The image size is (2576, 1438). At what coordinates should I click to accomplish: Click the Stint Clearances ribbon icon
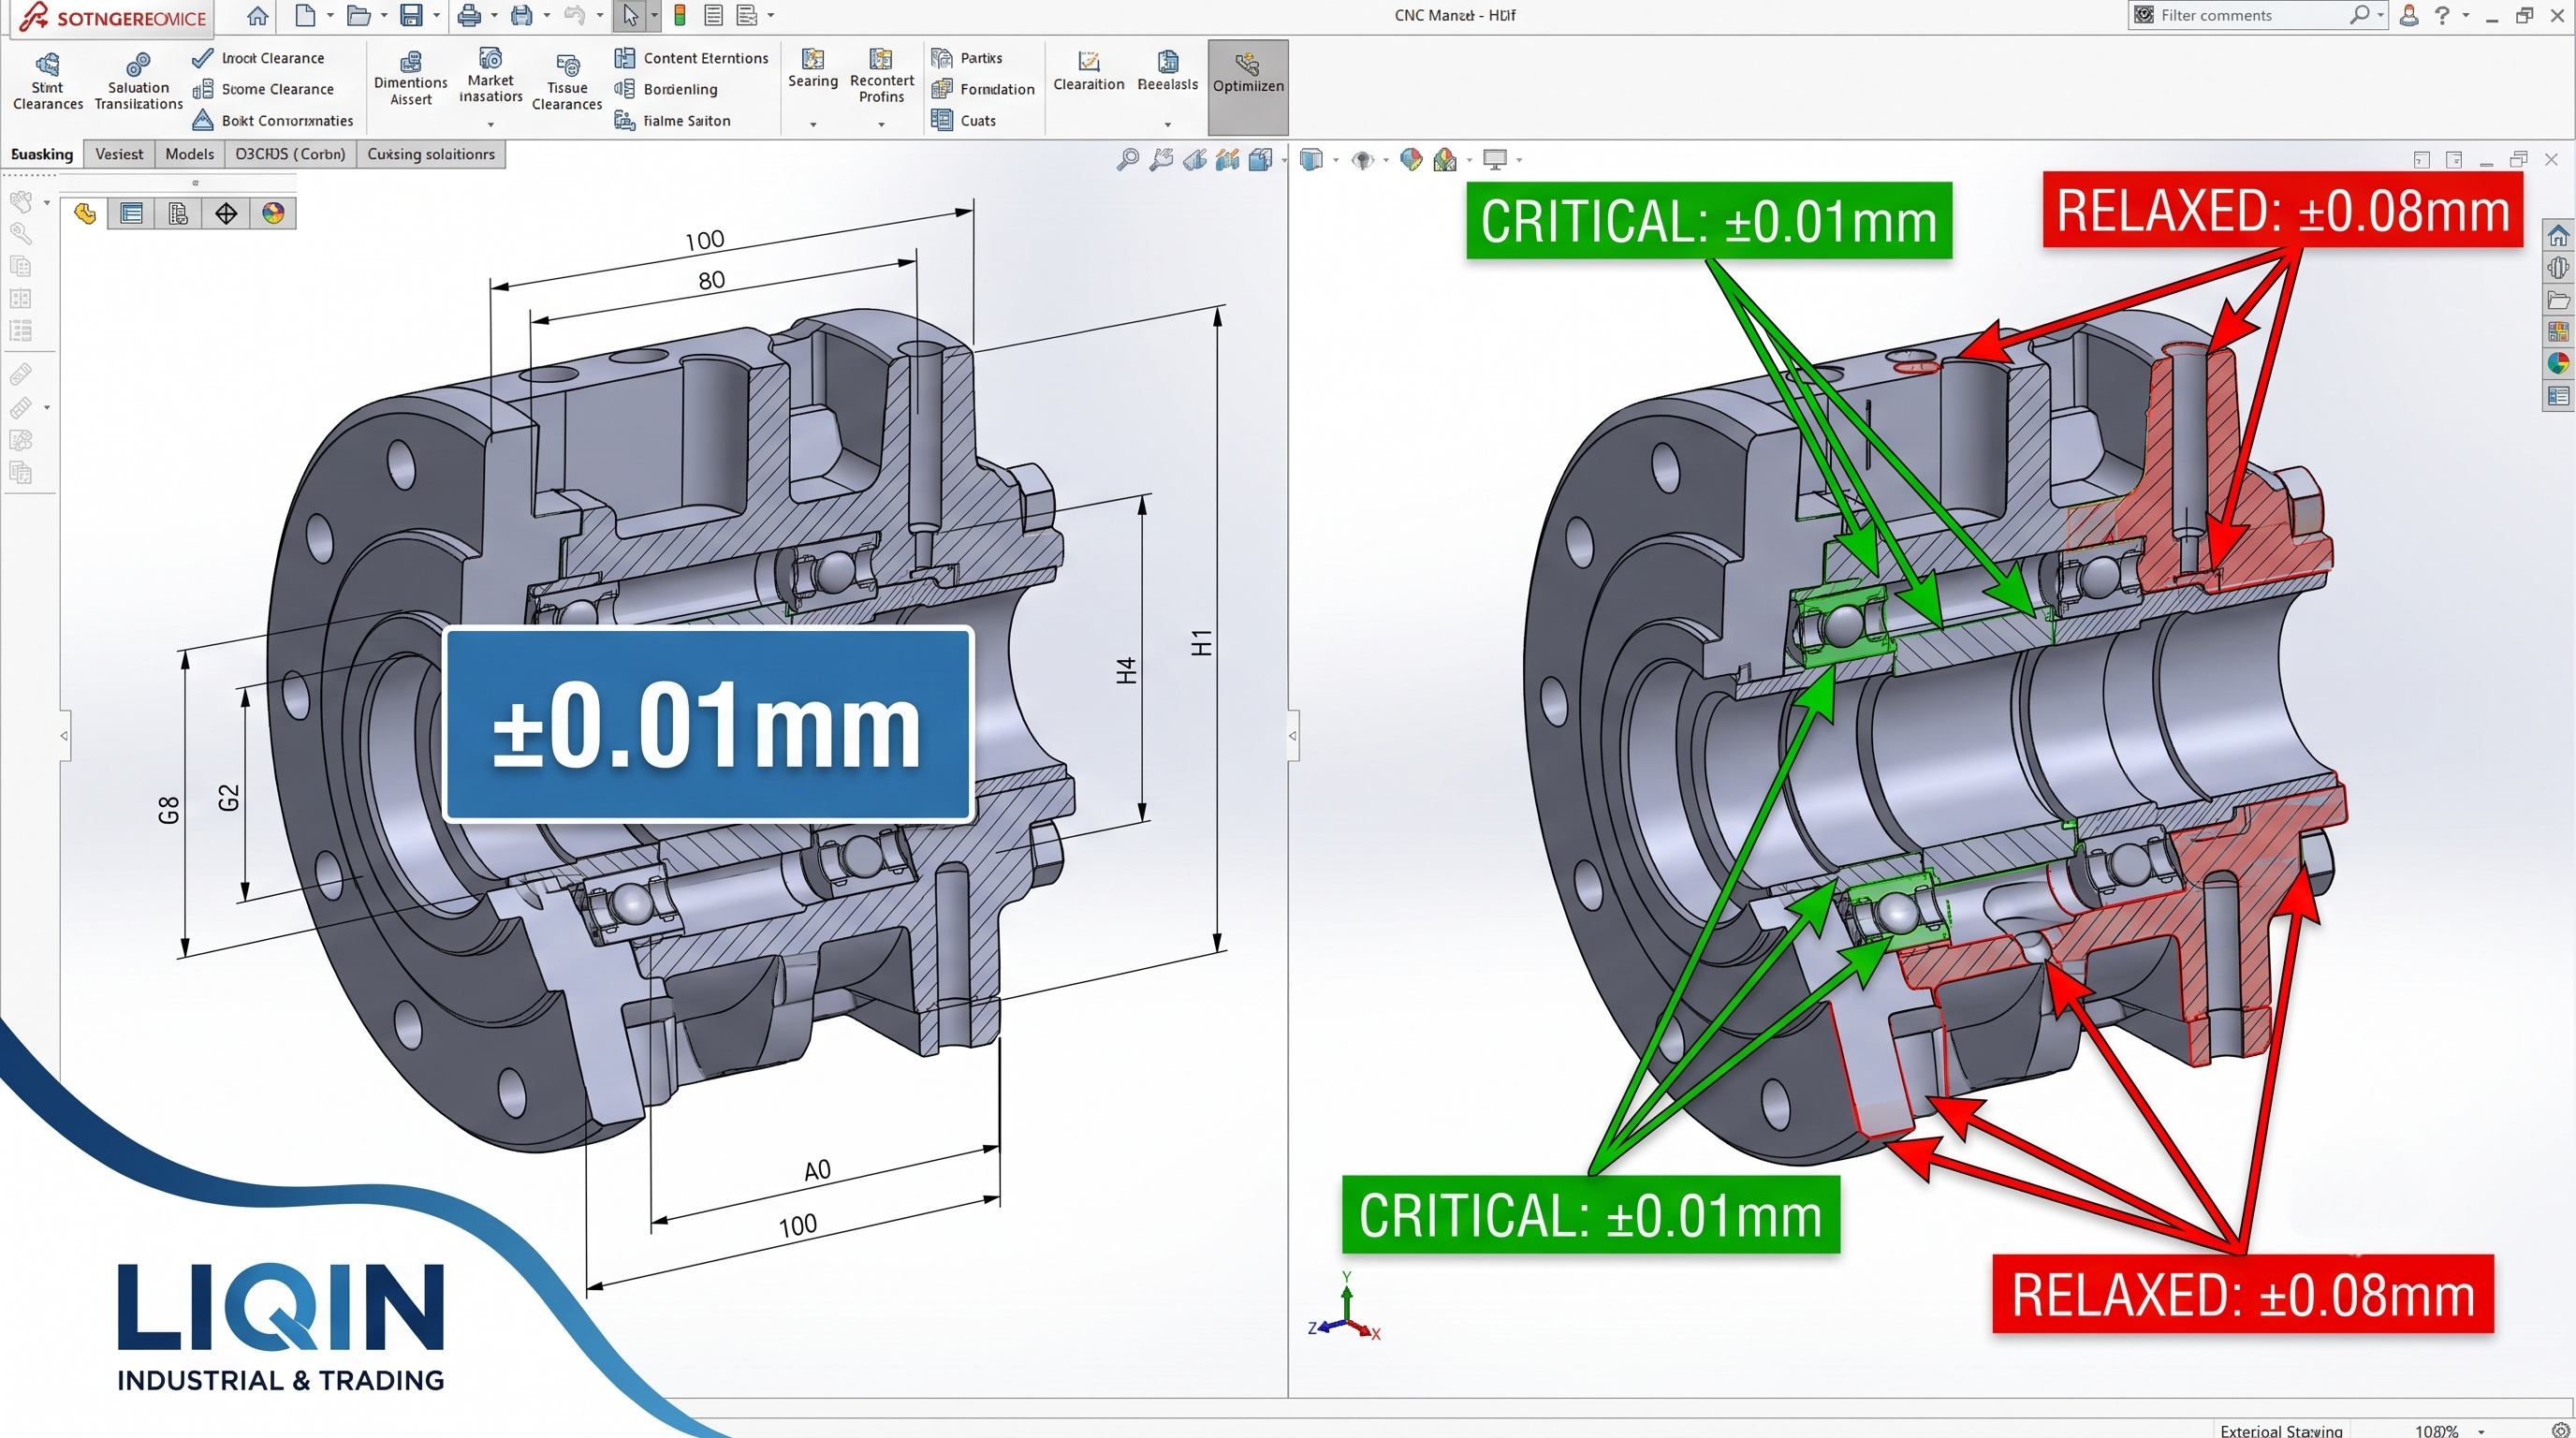coord(47,65)
